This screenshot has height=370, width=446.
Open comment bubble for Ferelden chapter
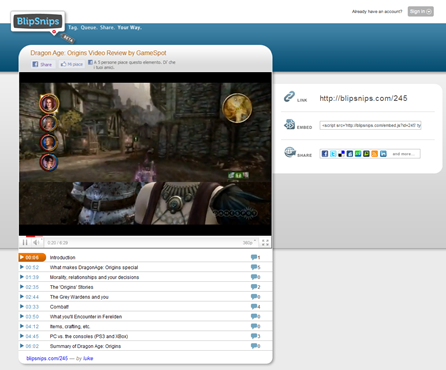tap(255, 316)
